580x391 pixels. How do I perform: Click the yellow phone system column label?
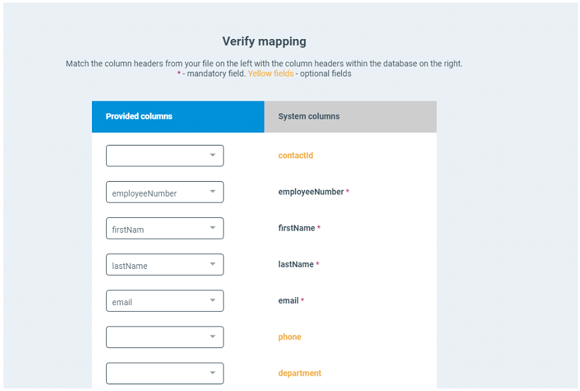pos(290,337)
